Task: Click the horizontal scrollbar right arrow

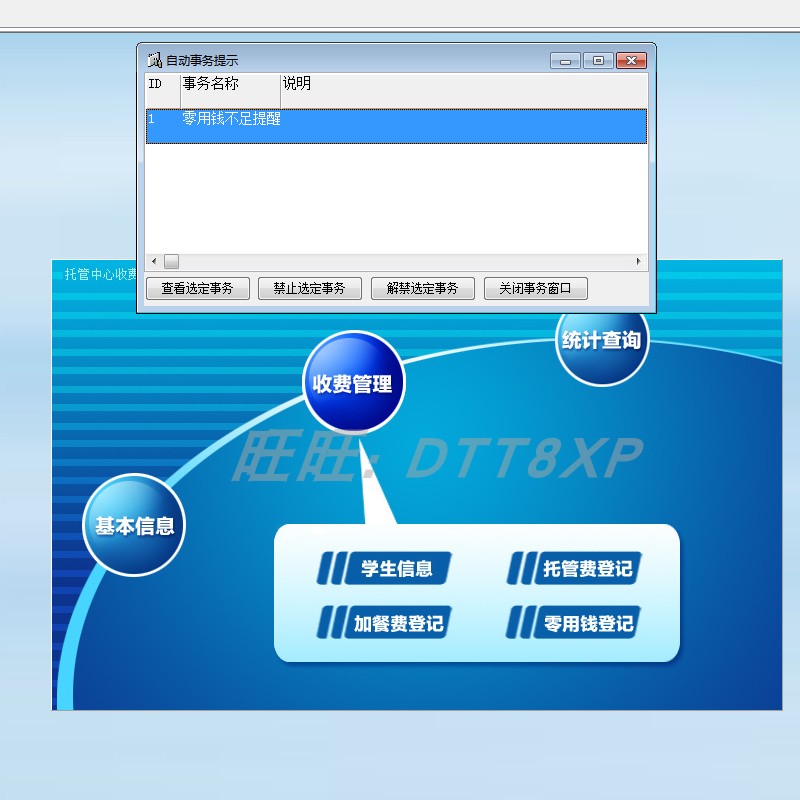Action: [639, 261]
